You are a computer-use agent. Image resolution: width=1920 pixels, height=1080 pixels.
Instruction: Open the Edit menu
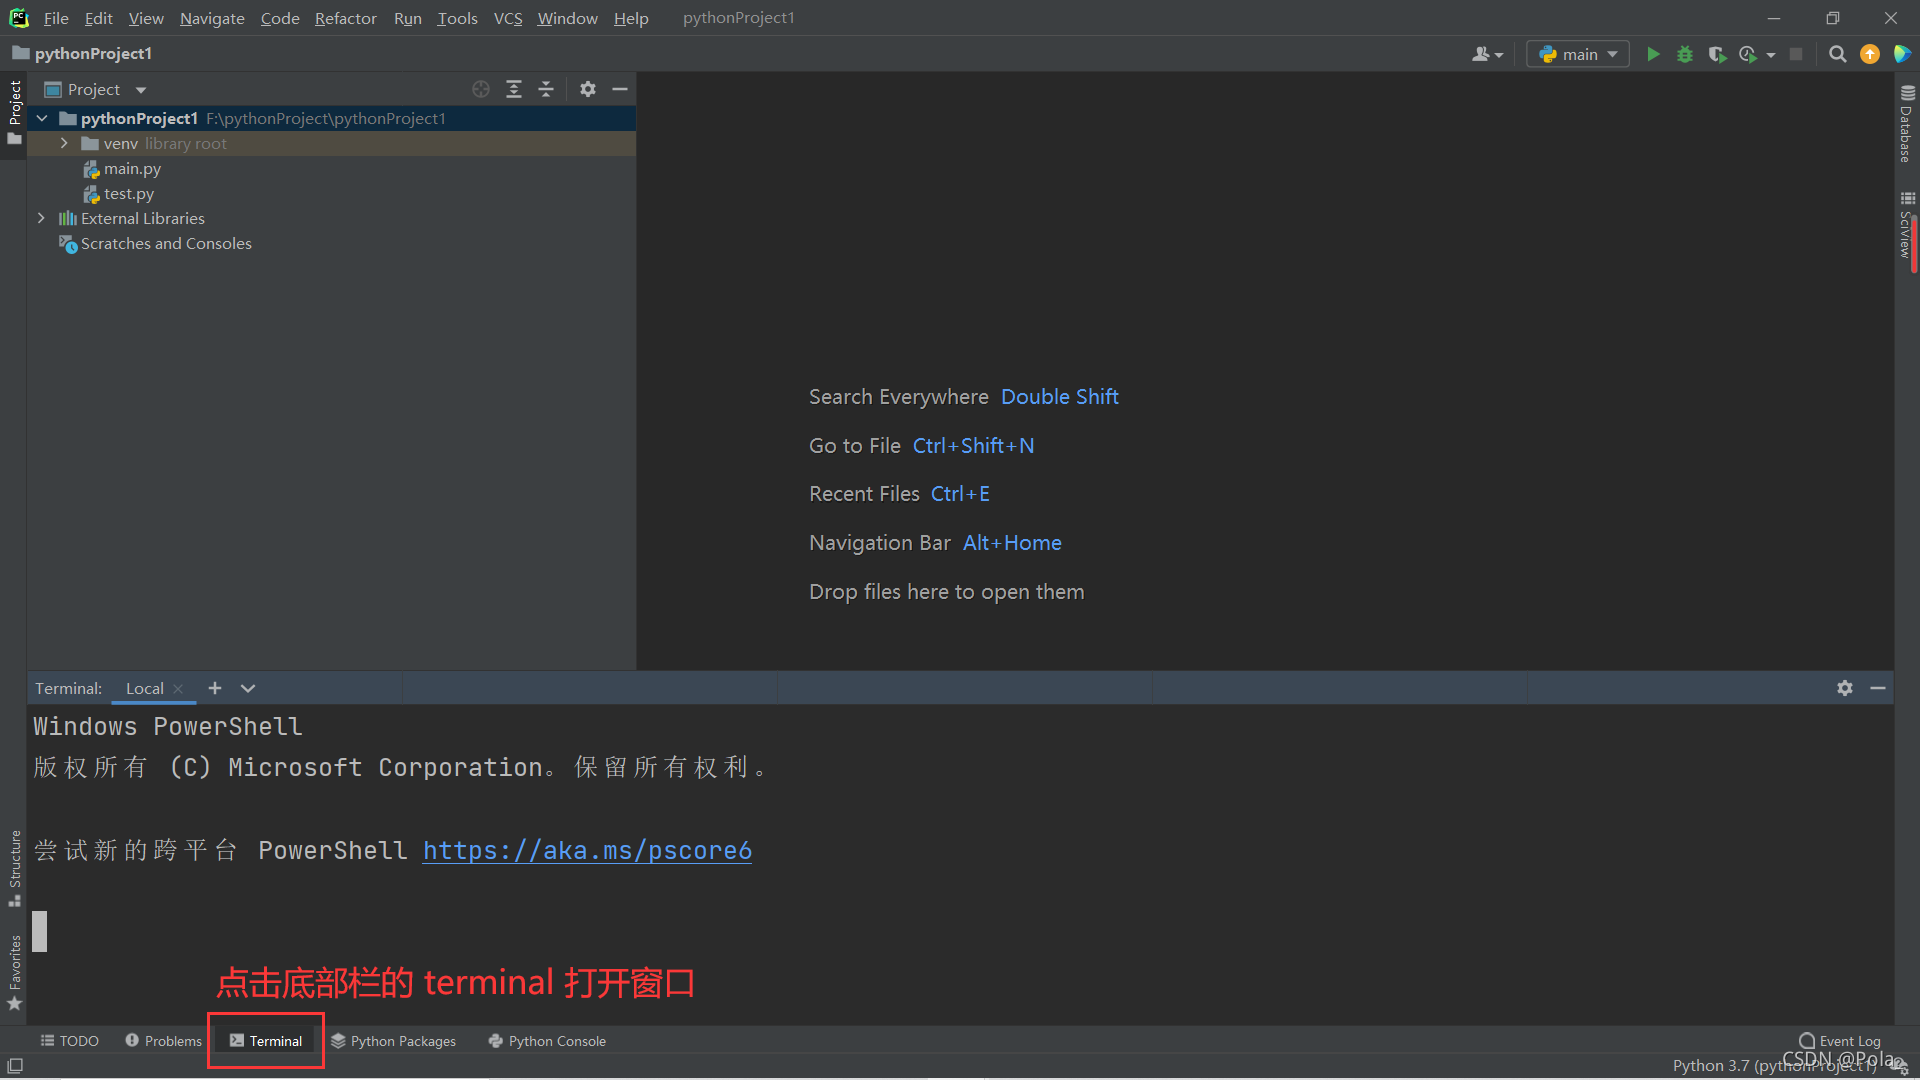(x=98, y=18)
